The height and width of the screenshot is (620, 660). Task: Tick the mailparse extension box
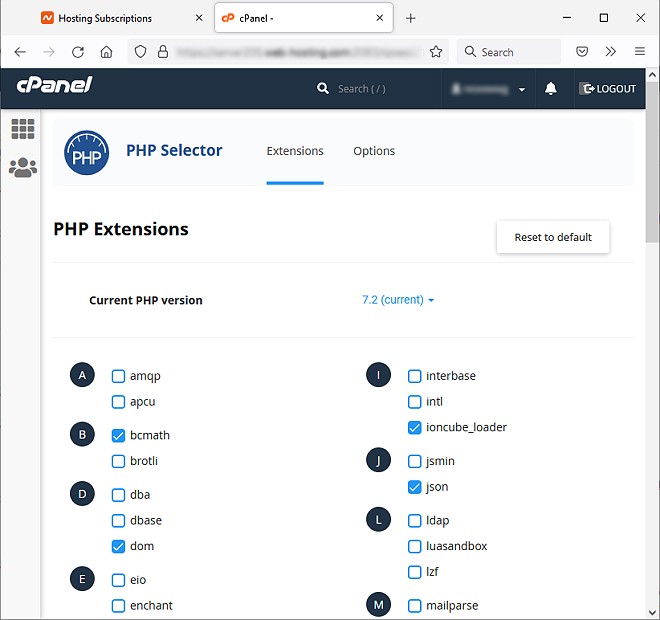pyautogui.click(x=415, y=606)
